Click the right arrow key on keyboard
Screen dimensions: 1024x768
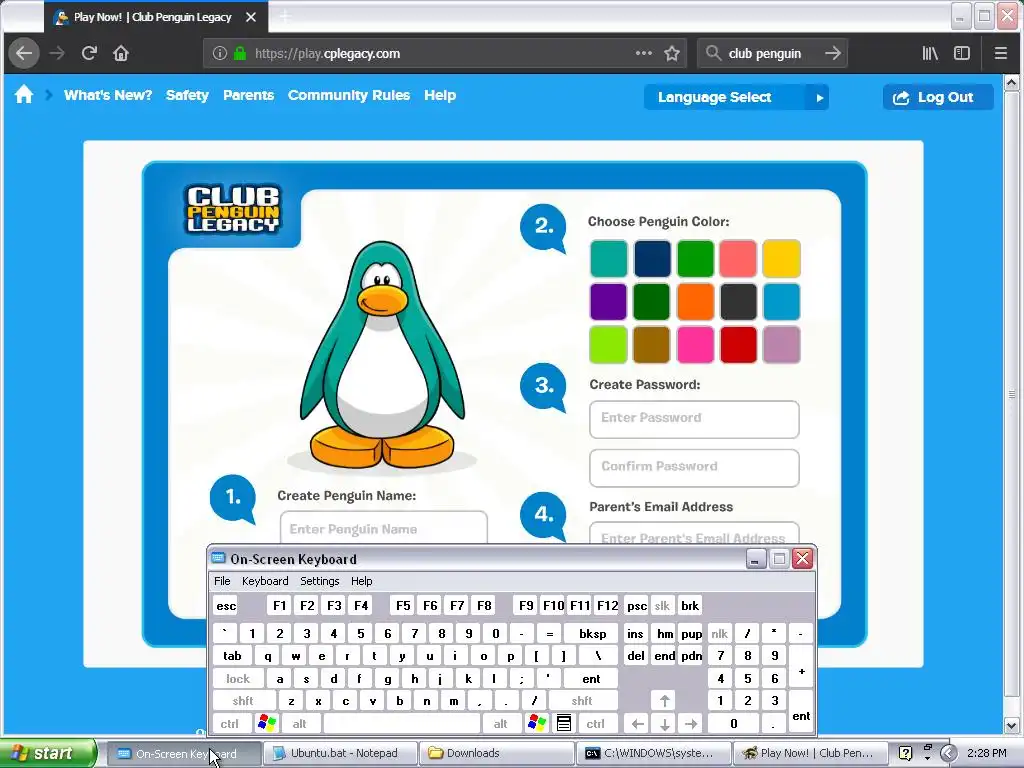point(691,724)
